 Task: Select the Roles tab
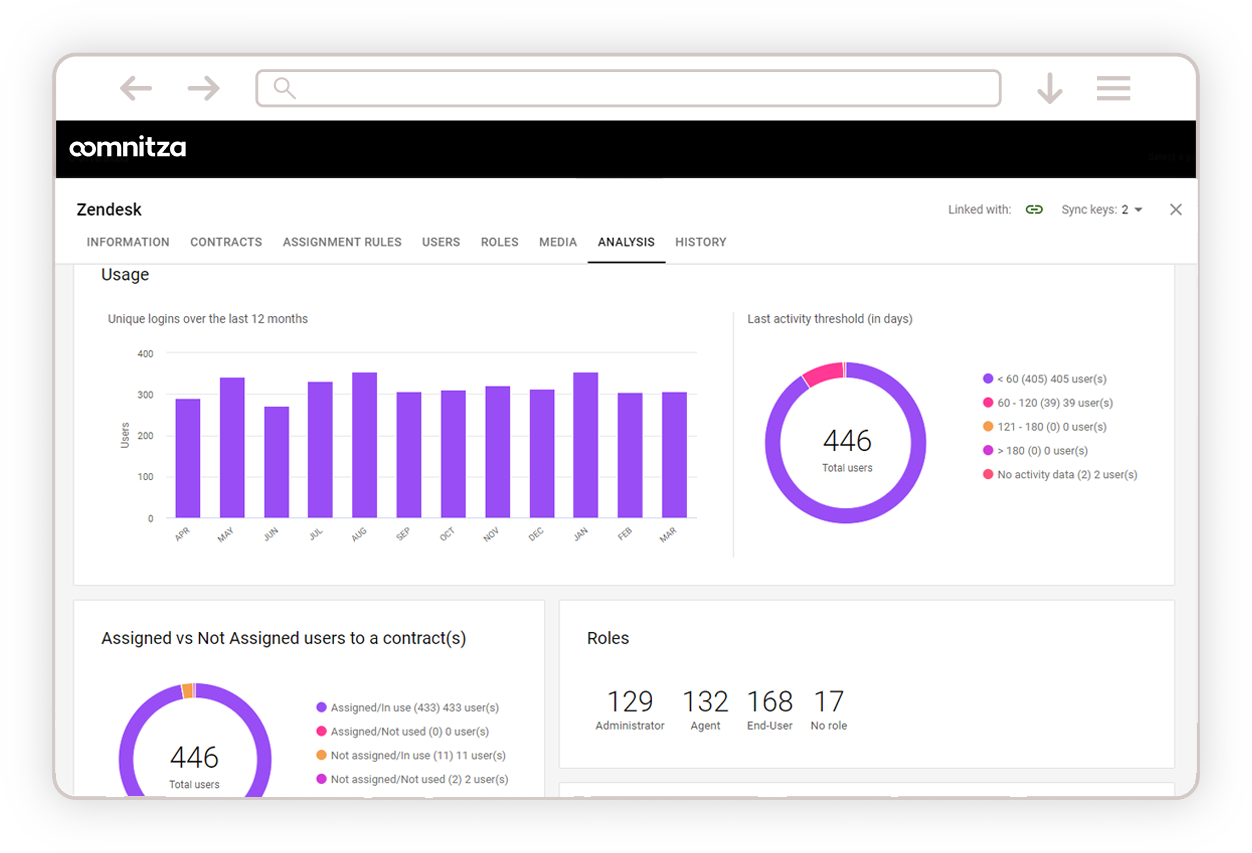pyautogui.click(x=500, y=242)
